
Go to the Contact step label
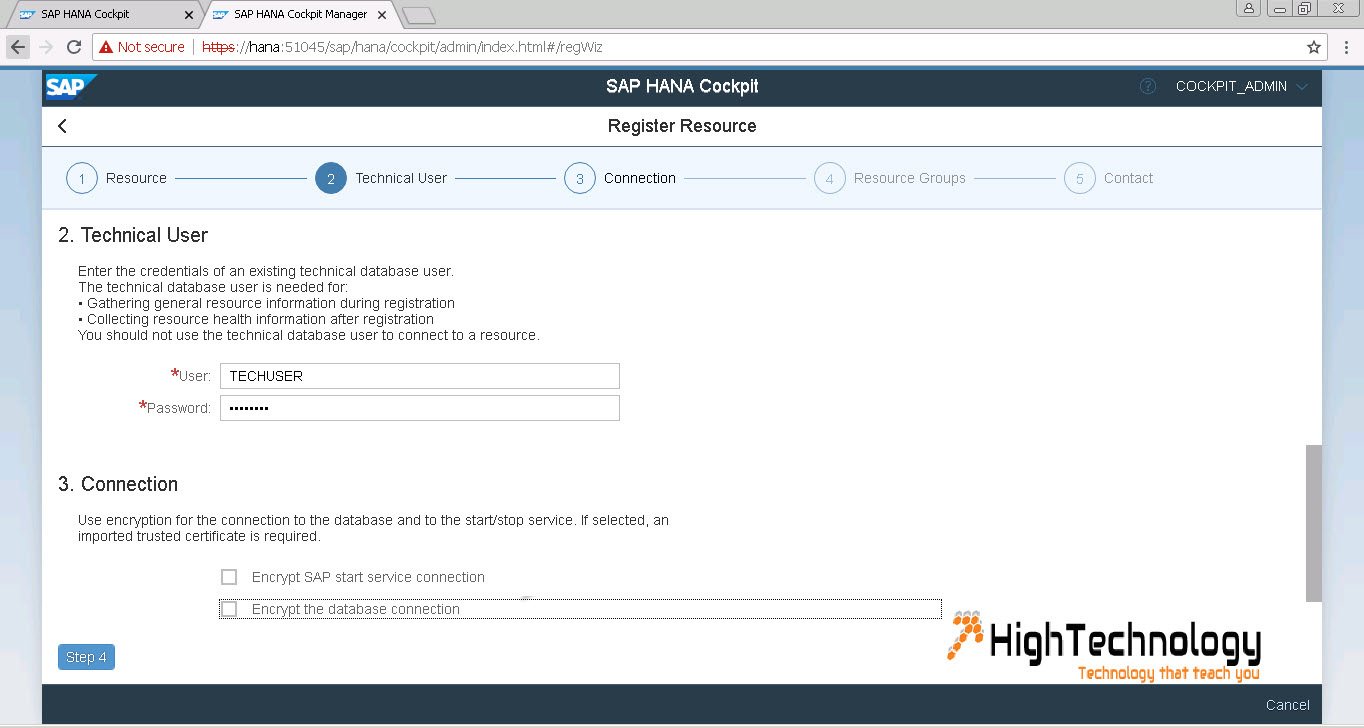(x=1128, y=178)
